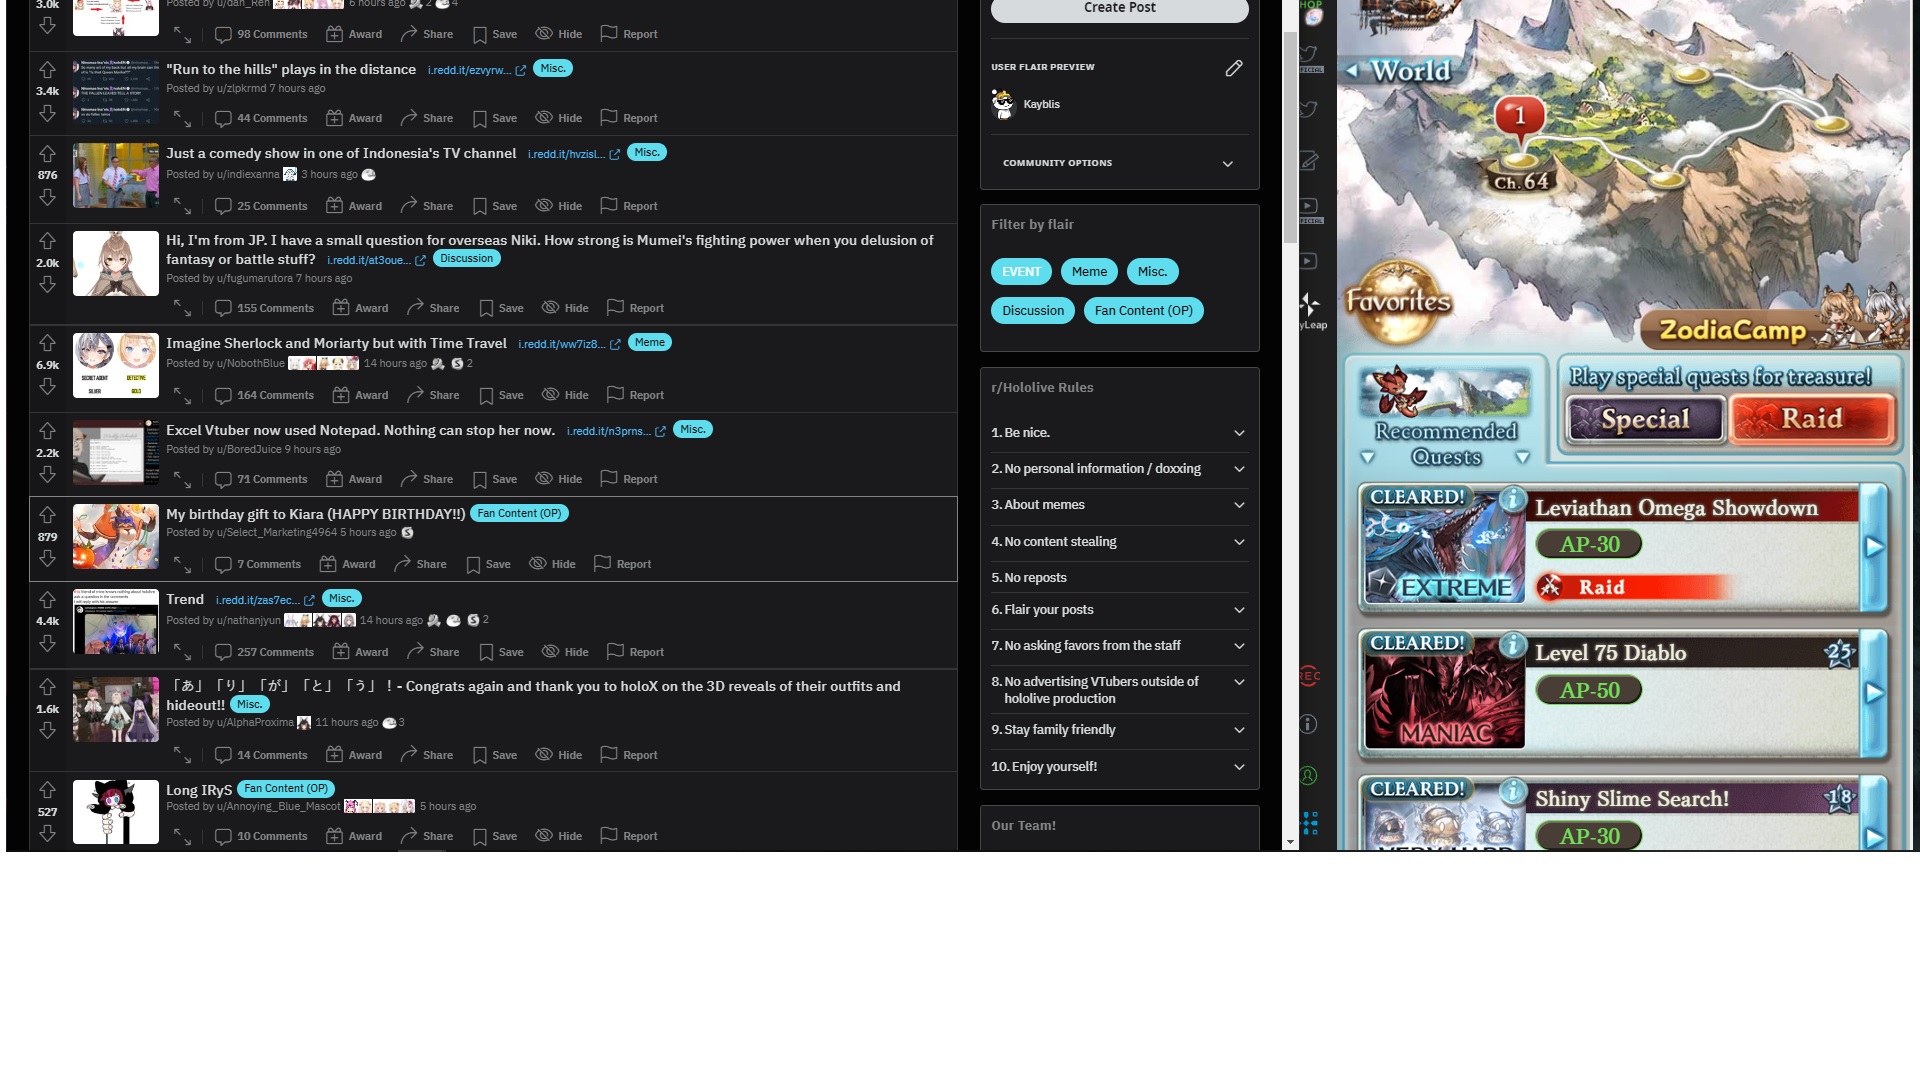Viewport: 1920px width, 1080px height.
Task: Click the info icon on Level 75 Diablo
Action: click(x=1513, y=645)
